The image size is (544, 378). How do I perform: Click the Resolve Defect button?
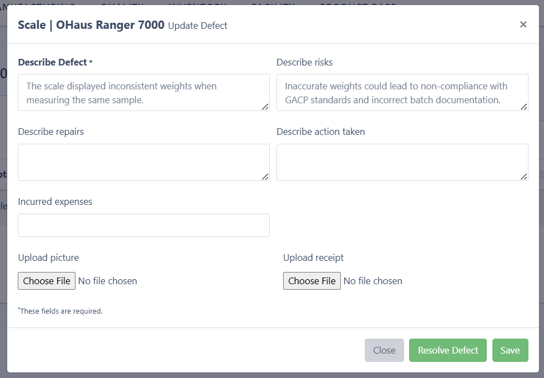point(448,350)
